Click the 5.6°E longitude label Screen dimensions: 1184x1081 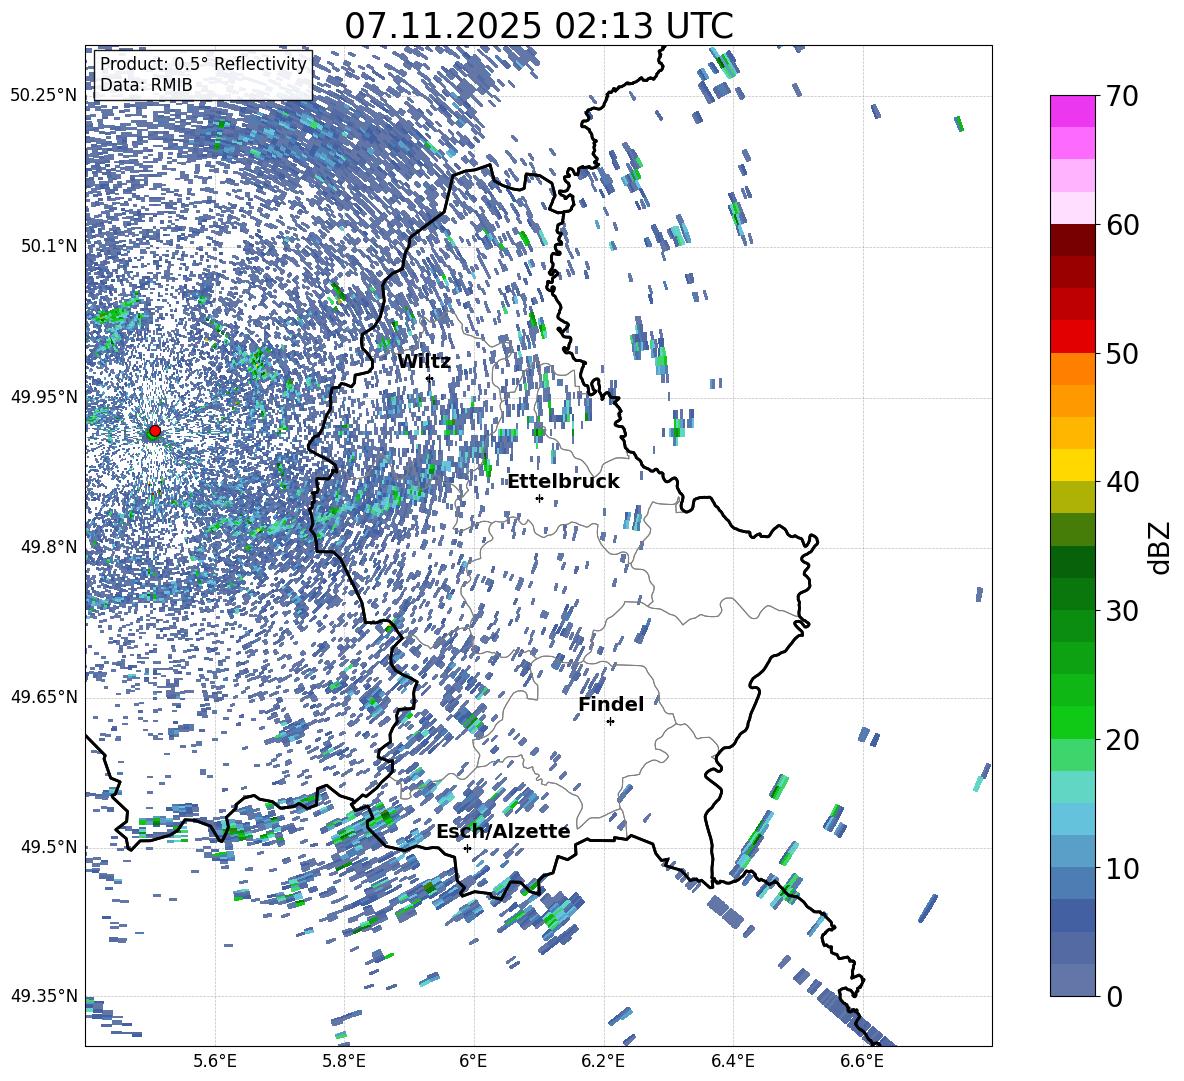[215, 1061]
